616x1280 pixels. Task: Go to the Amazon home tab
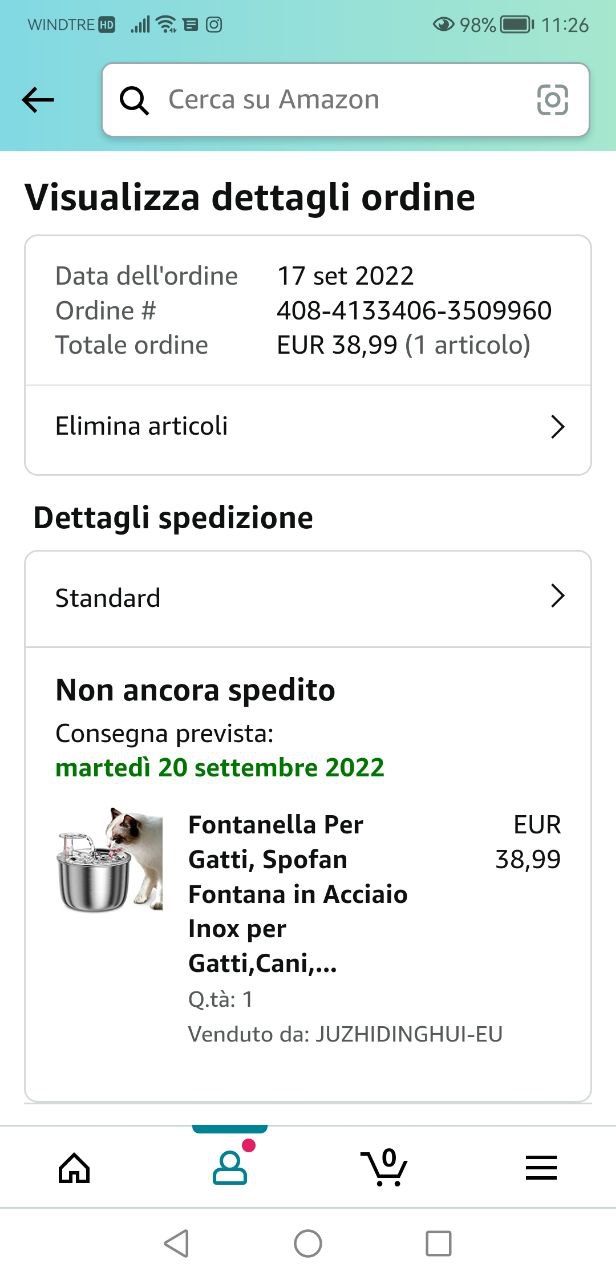[x=74, y=1167]
